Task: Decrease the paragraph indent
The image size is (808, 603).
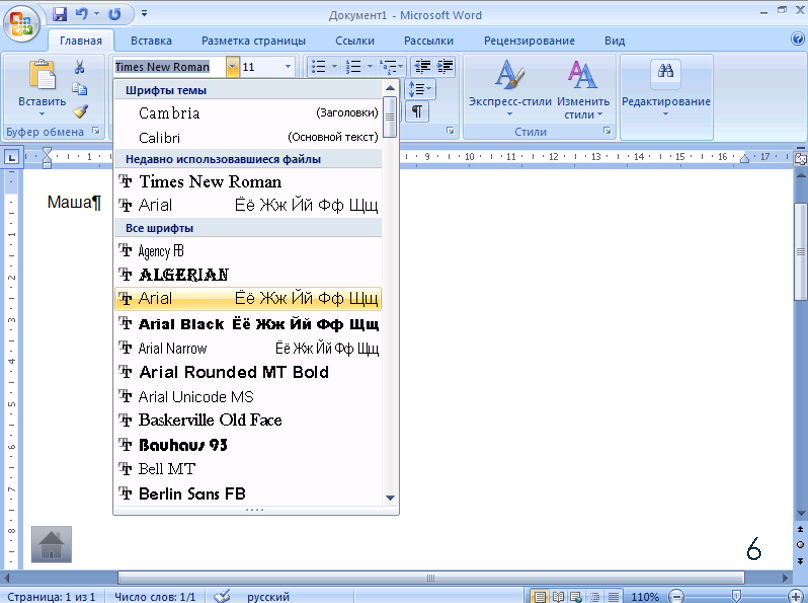Action: [x=423, y=66]
